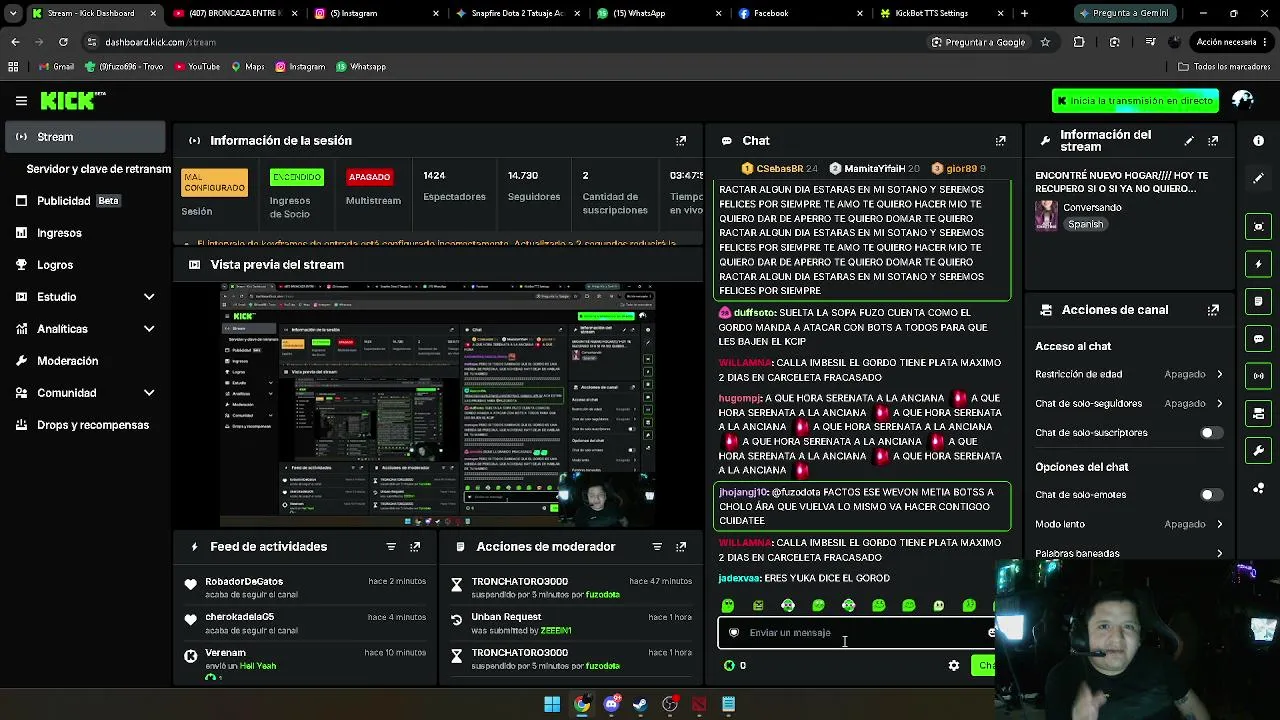1280x720 pixels.
Task: Expand the Analíticas sidebar section
Action: (x=85, y=329)
